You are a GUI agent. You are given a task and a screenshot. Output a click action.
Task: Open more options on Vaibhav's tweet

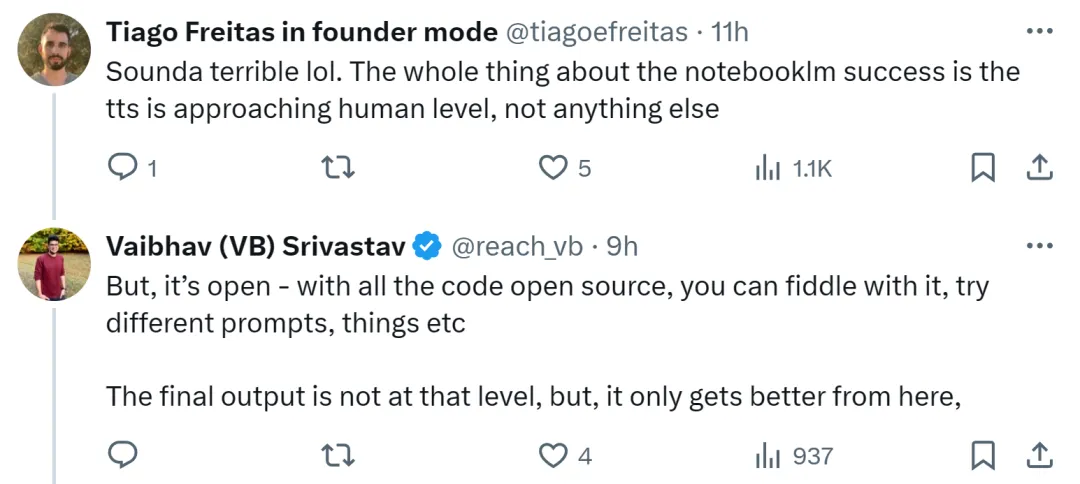click(x=1039, y=246)
